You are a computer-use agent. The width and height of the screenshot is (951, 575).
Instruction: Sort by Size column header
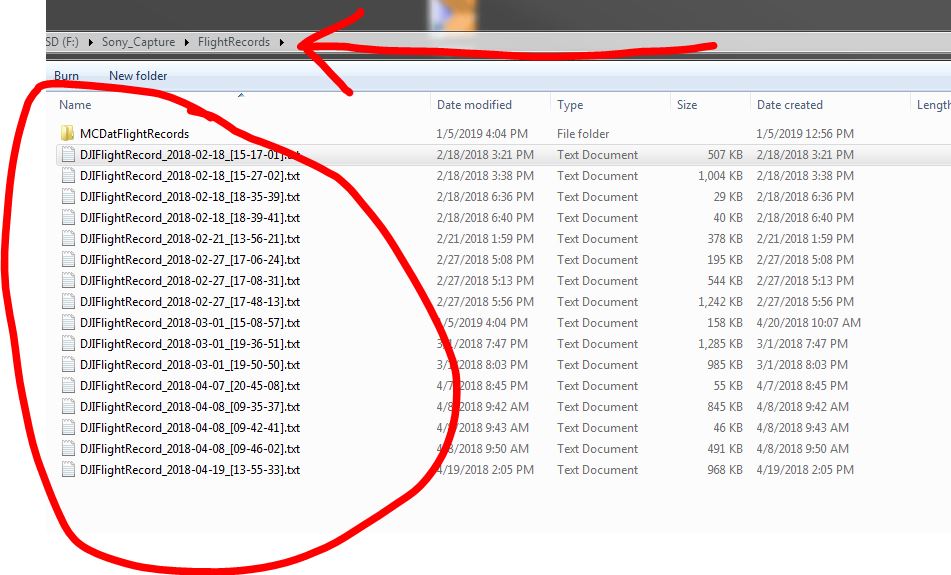[x=687, y=104]
